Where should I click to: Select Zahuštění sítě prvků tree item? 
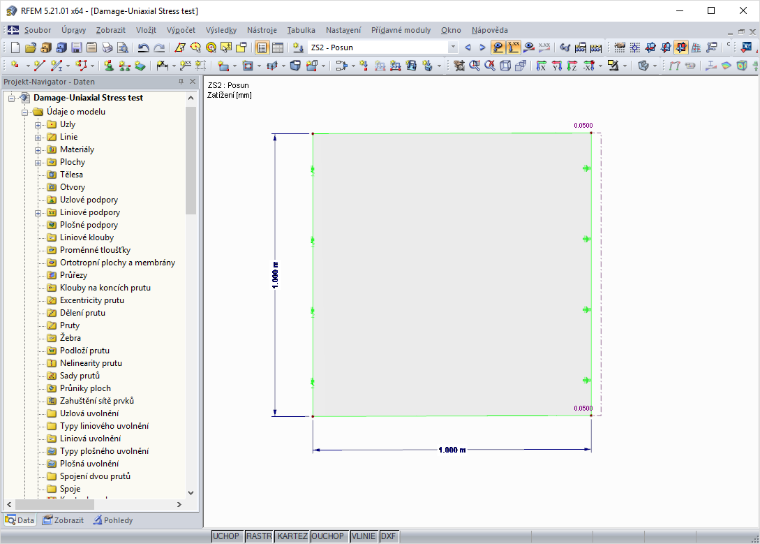pos(97,401)
